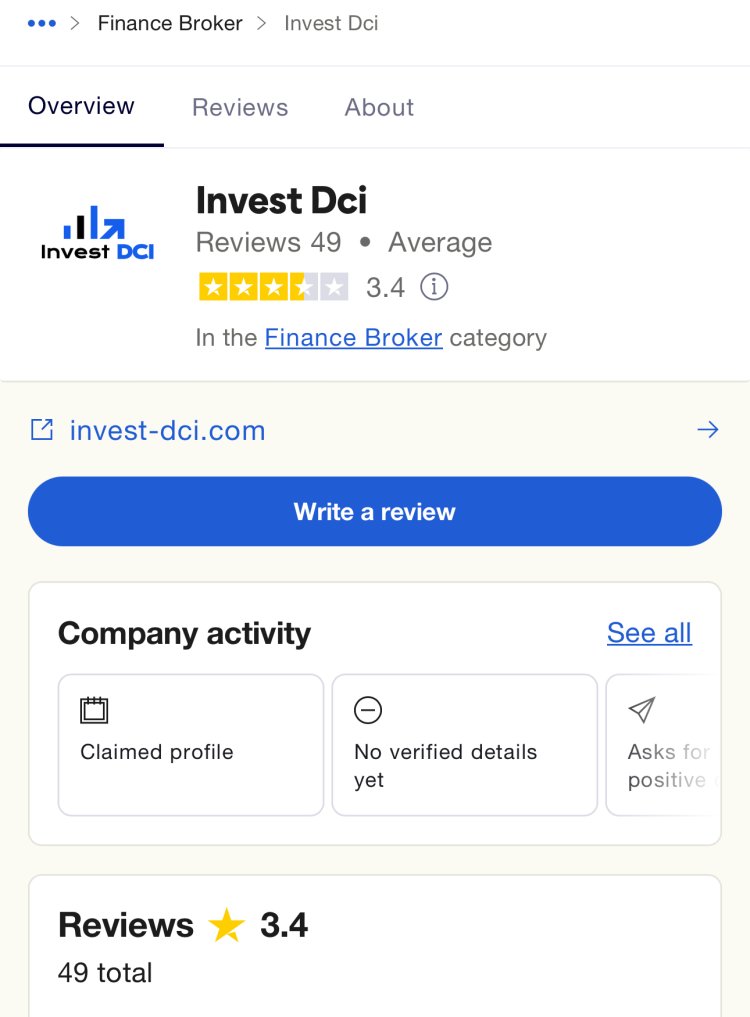This screenshot has width=750, height=1017.
Task: Select the No verified details yet card
Action: point(465,745)
